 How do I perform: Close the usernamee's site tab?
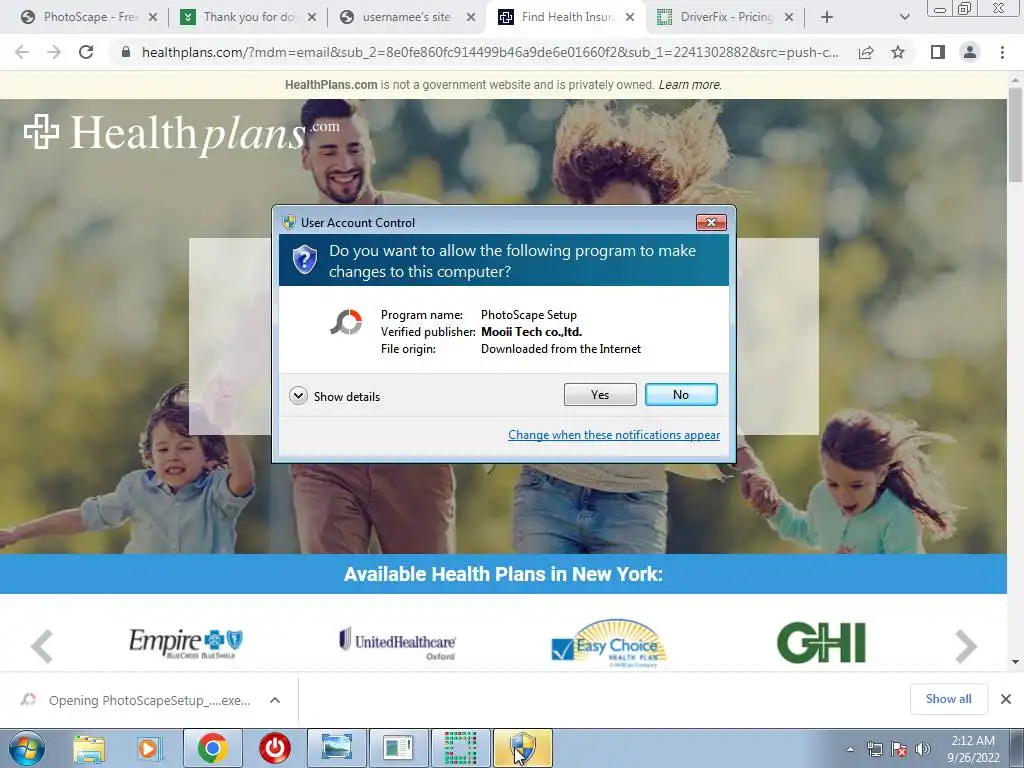coord(470,17)
